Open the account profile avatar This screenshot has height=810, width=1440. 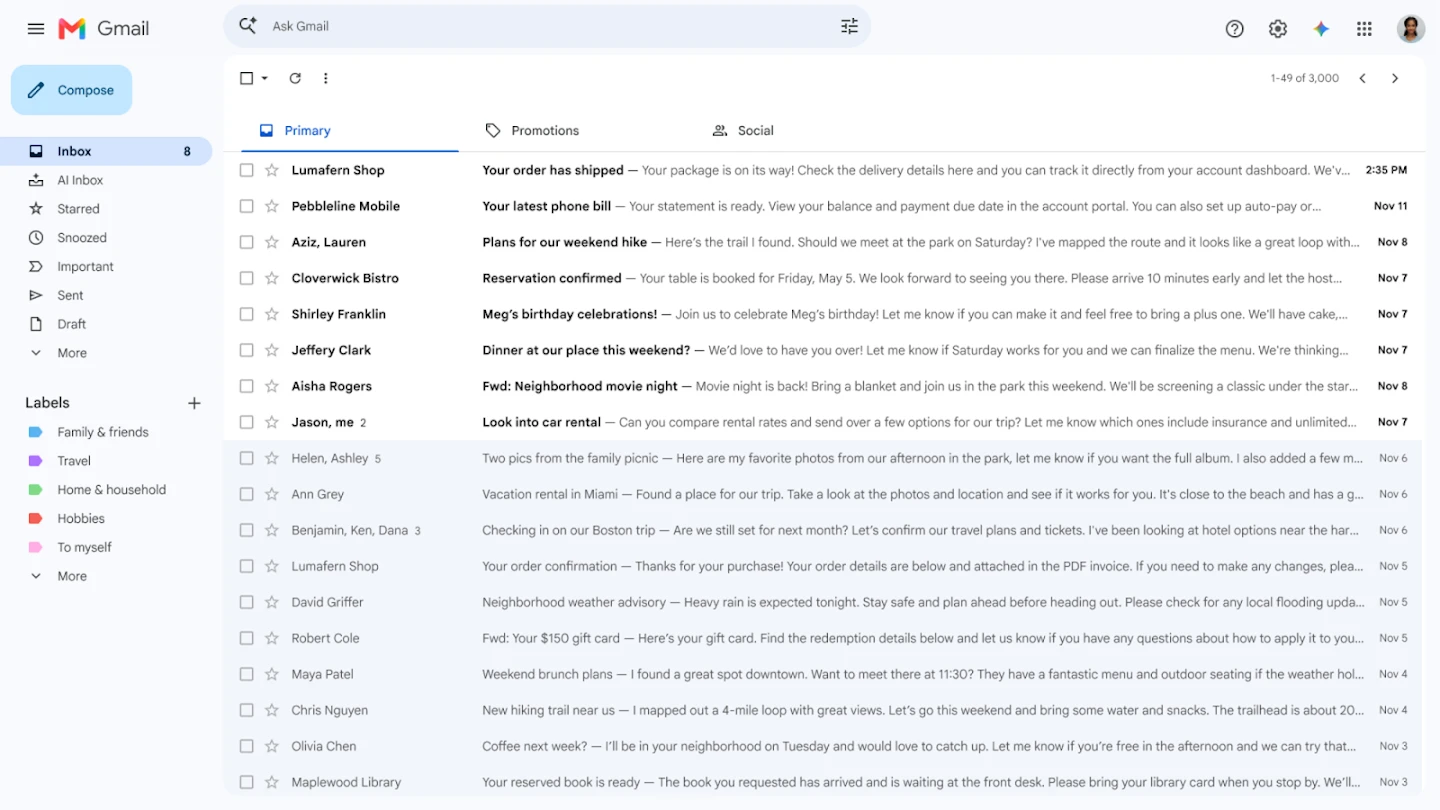[1410, 29]
